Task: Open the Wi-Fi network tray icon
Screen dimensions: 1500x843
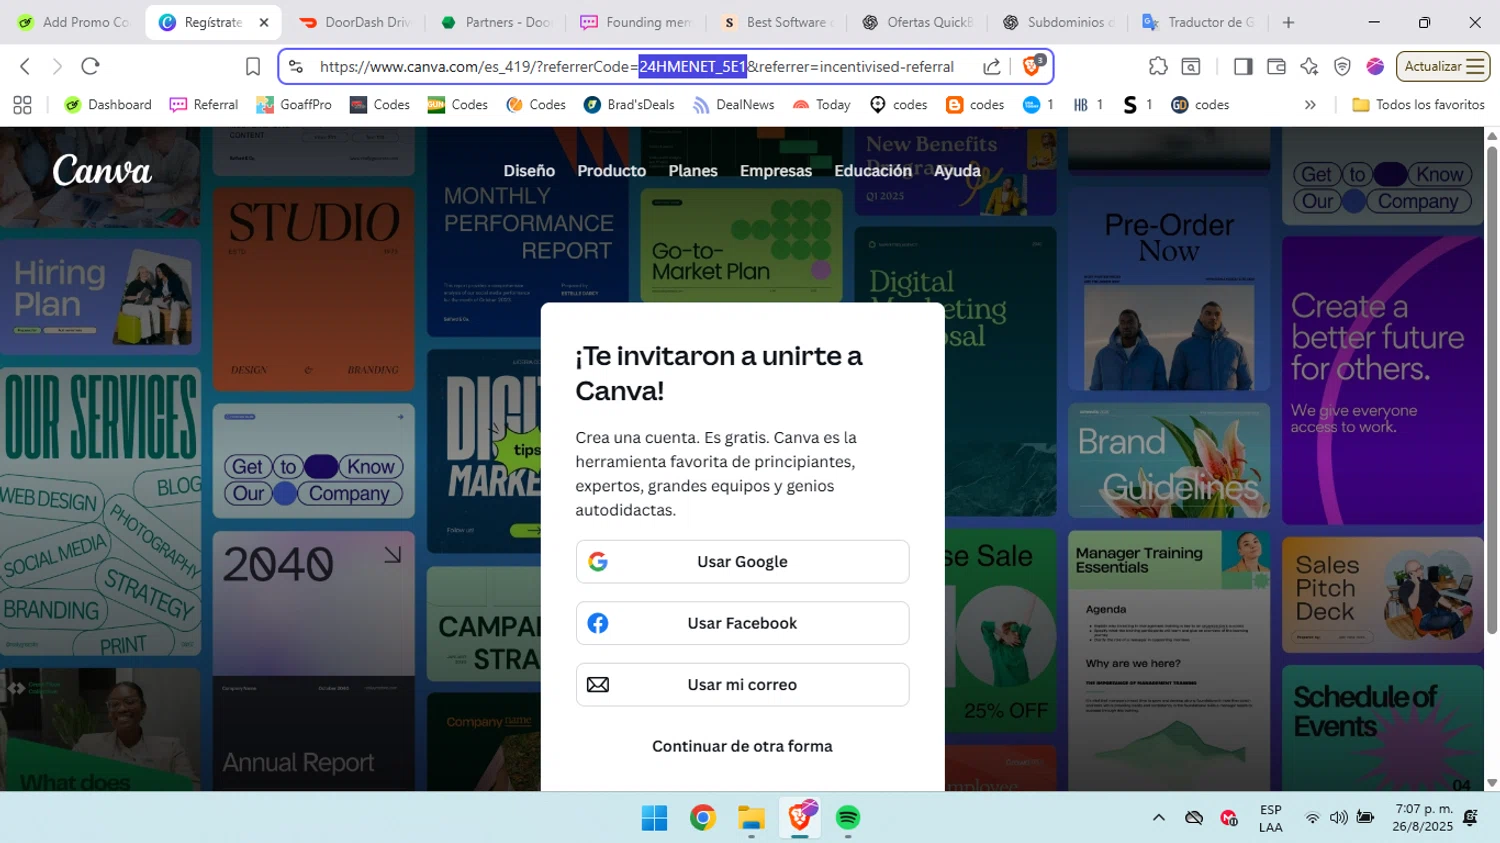Action: [1312, 818]
